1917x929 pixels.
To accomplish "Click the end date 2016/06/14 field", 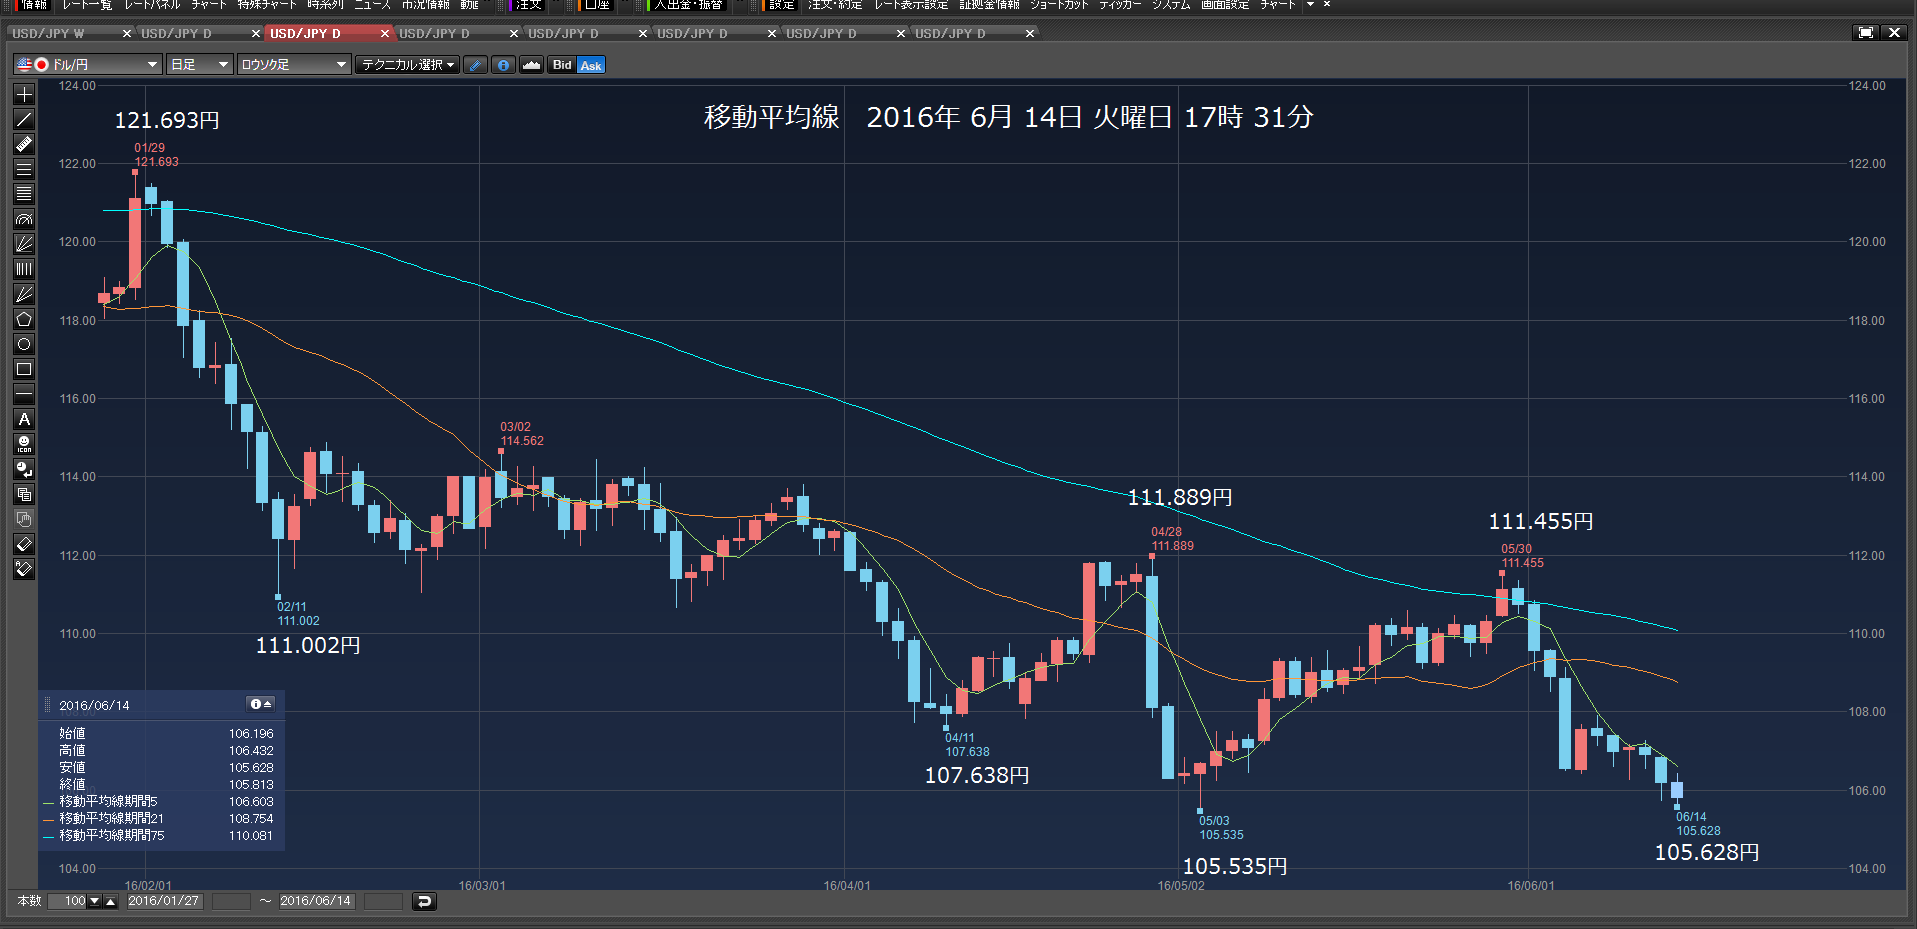I will click(x=316, y=901).
